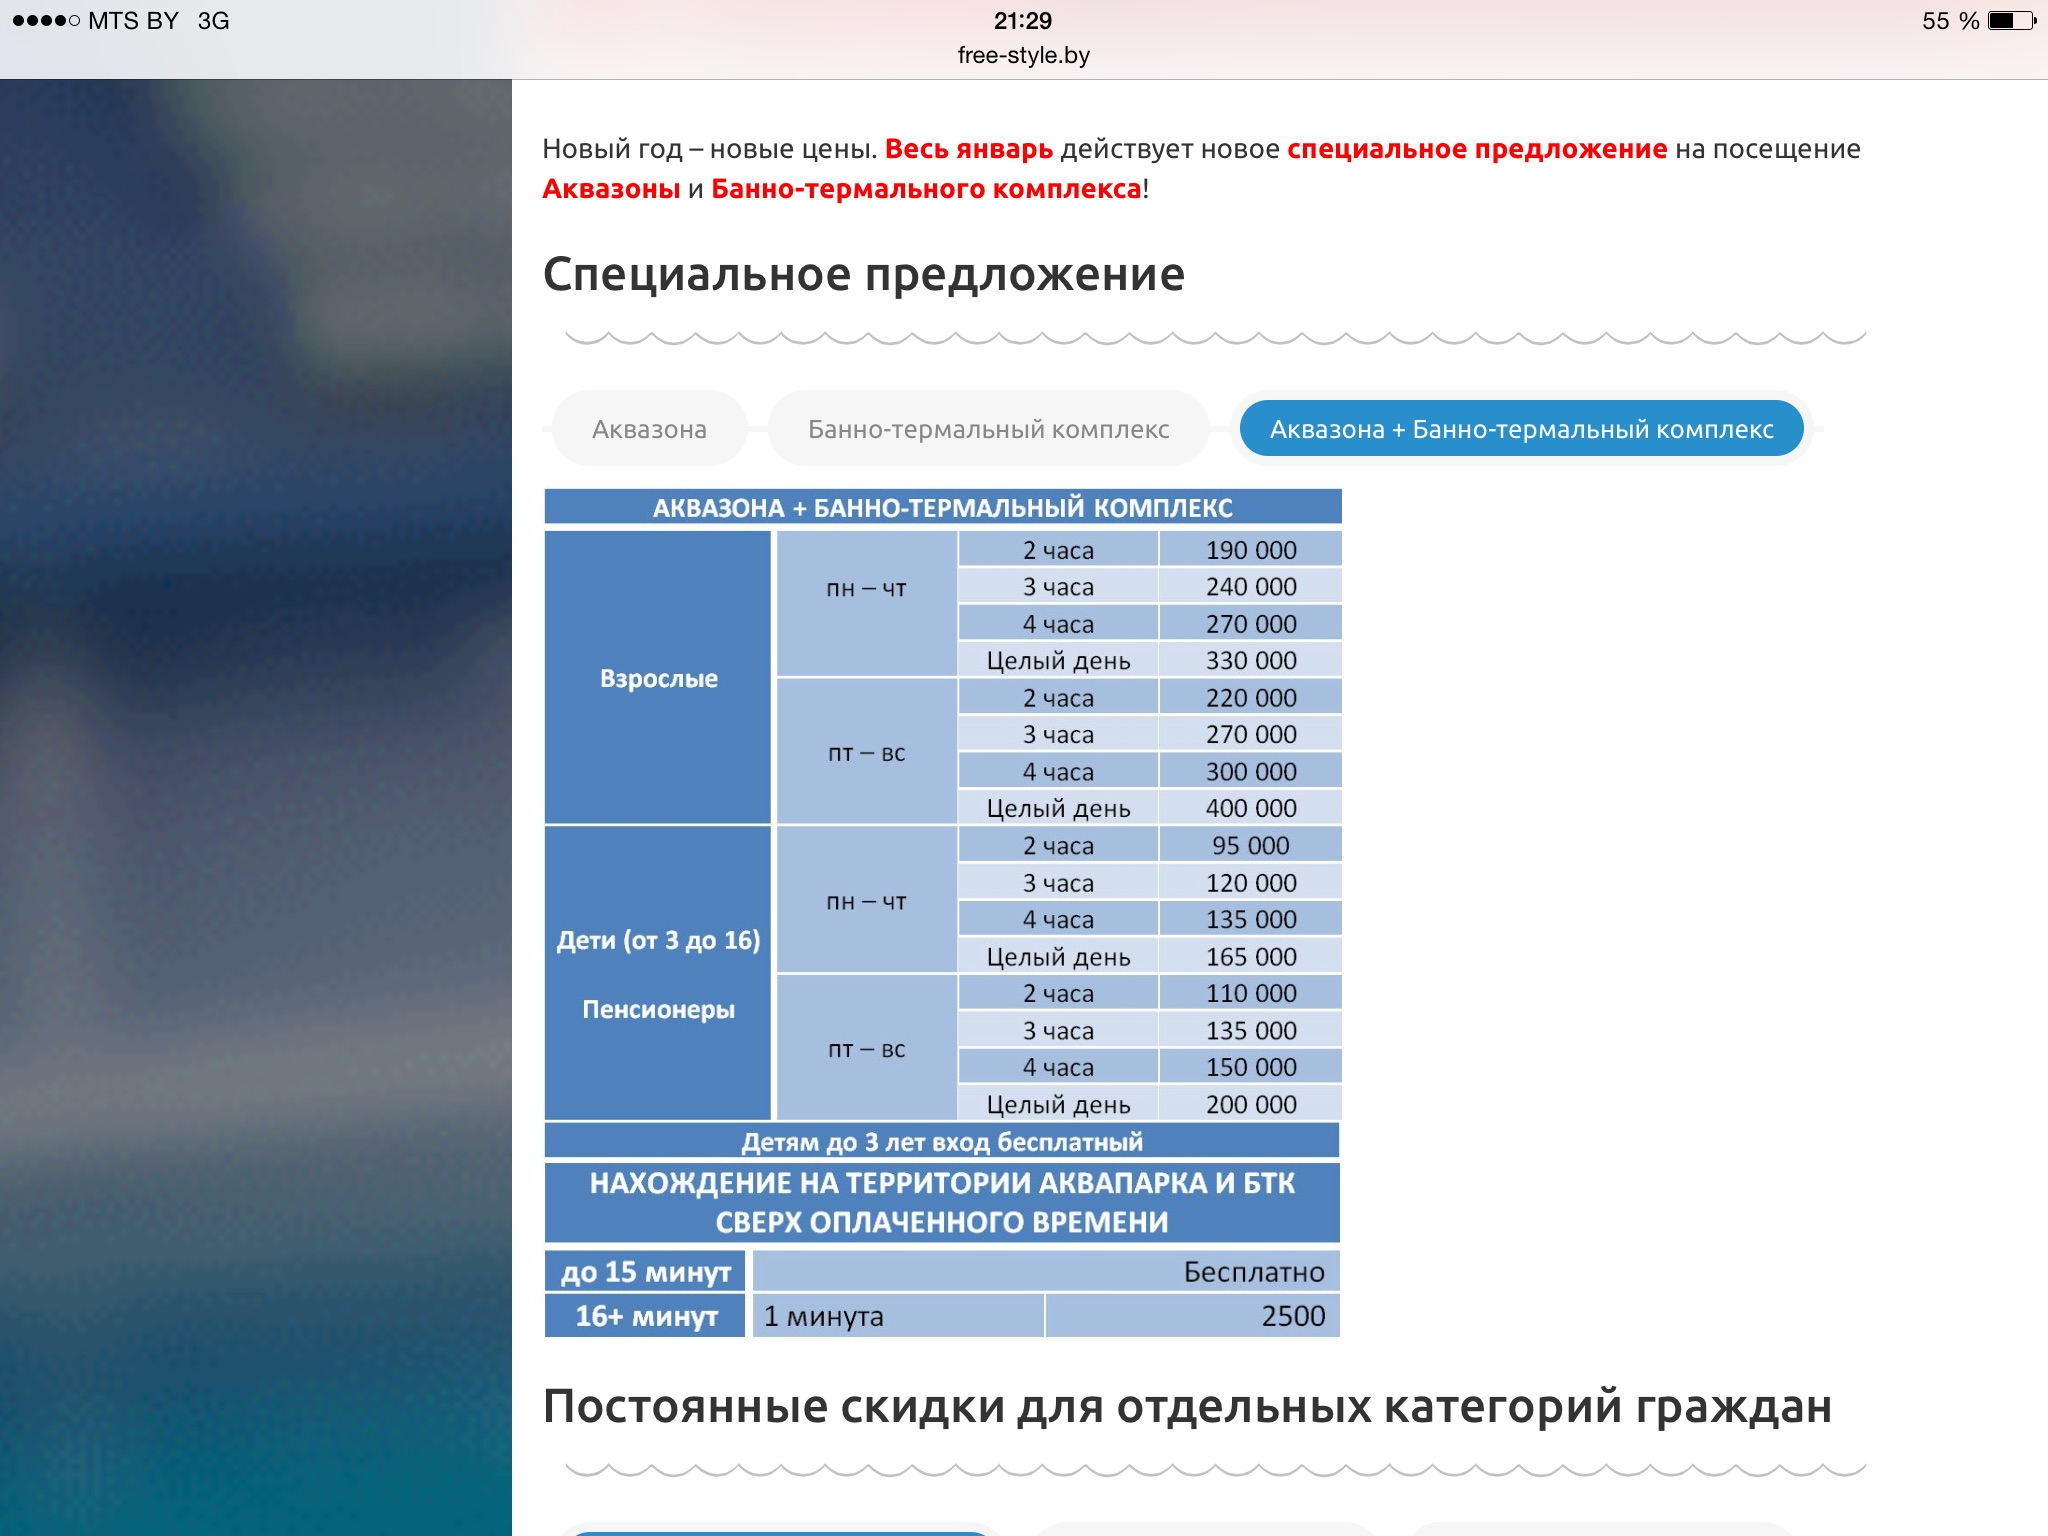This screenshot has height=1536, width=2048.
Task: Click the 110 000 price cell
Action: pyautogui.click(x=1250, y=994)
